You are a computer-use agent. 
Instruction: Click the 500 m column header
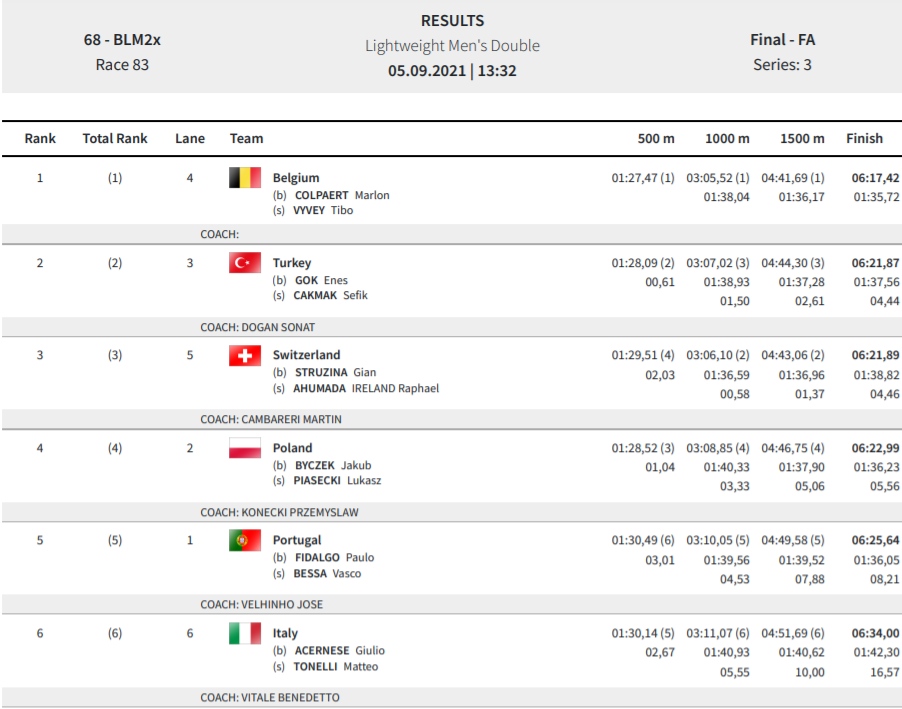coord(656,139)
